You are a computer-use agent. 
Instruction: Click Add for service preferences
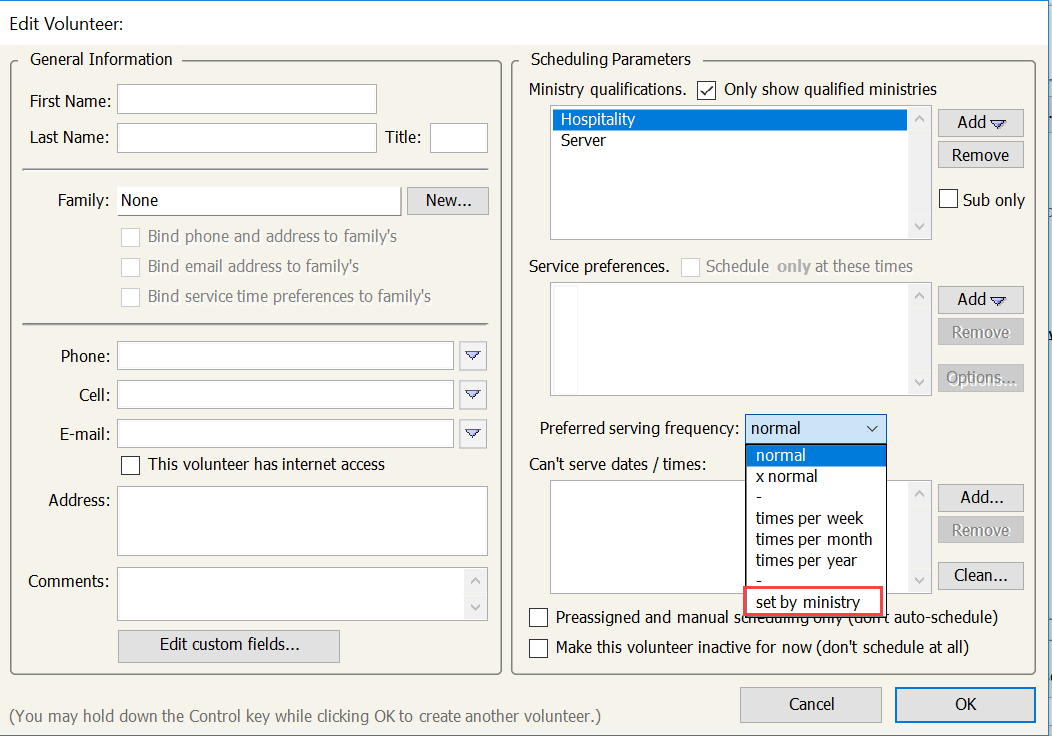point(980,299)
